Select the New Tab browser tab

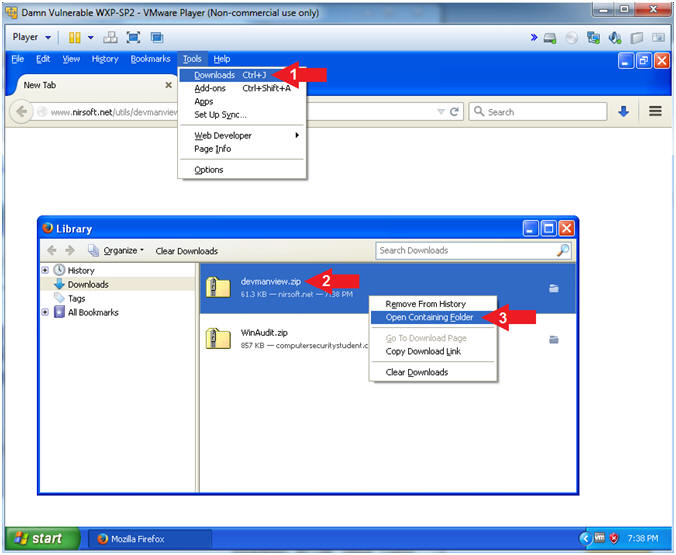94,85
